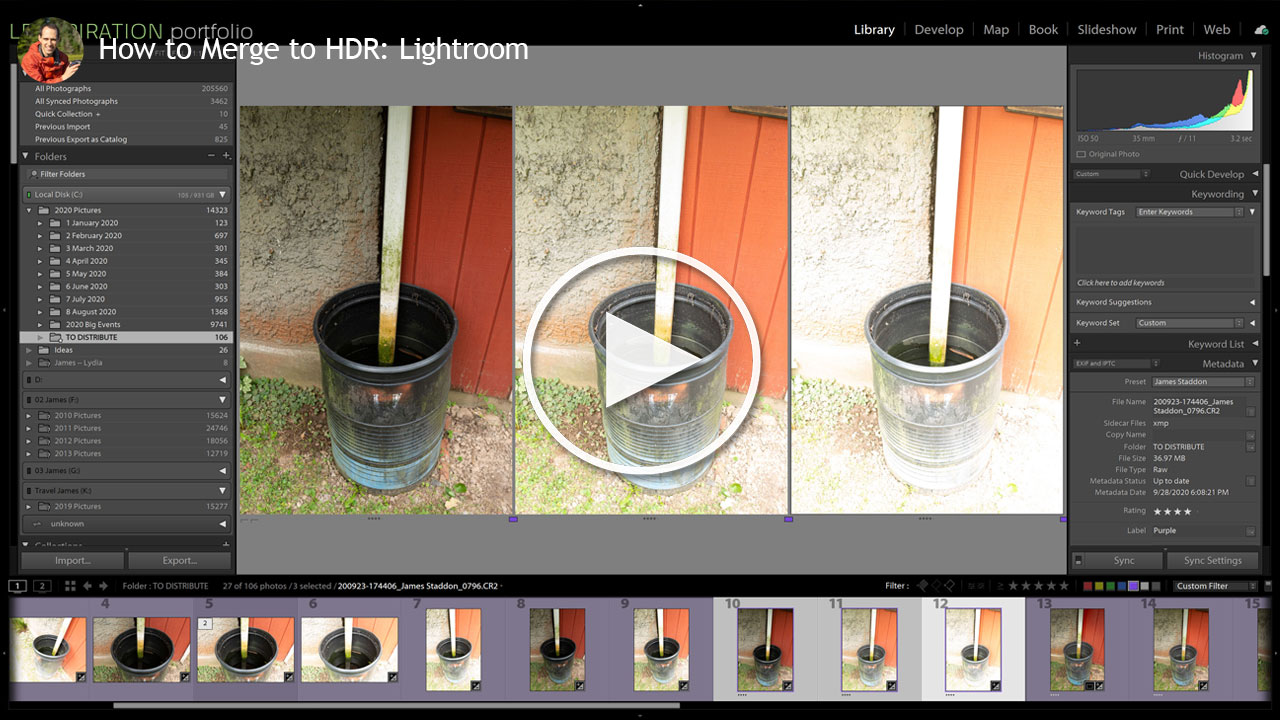
Task: Click the Filter Folders search field
Action: click(x=128, y=174)
